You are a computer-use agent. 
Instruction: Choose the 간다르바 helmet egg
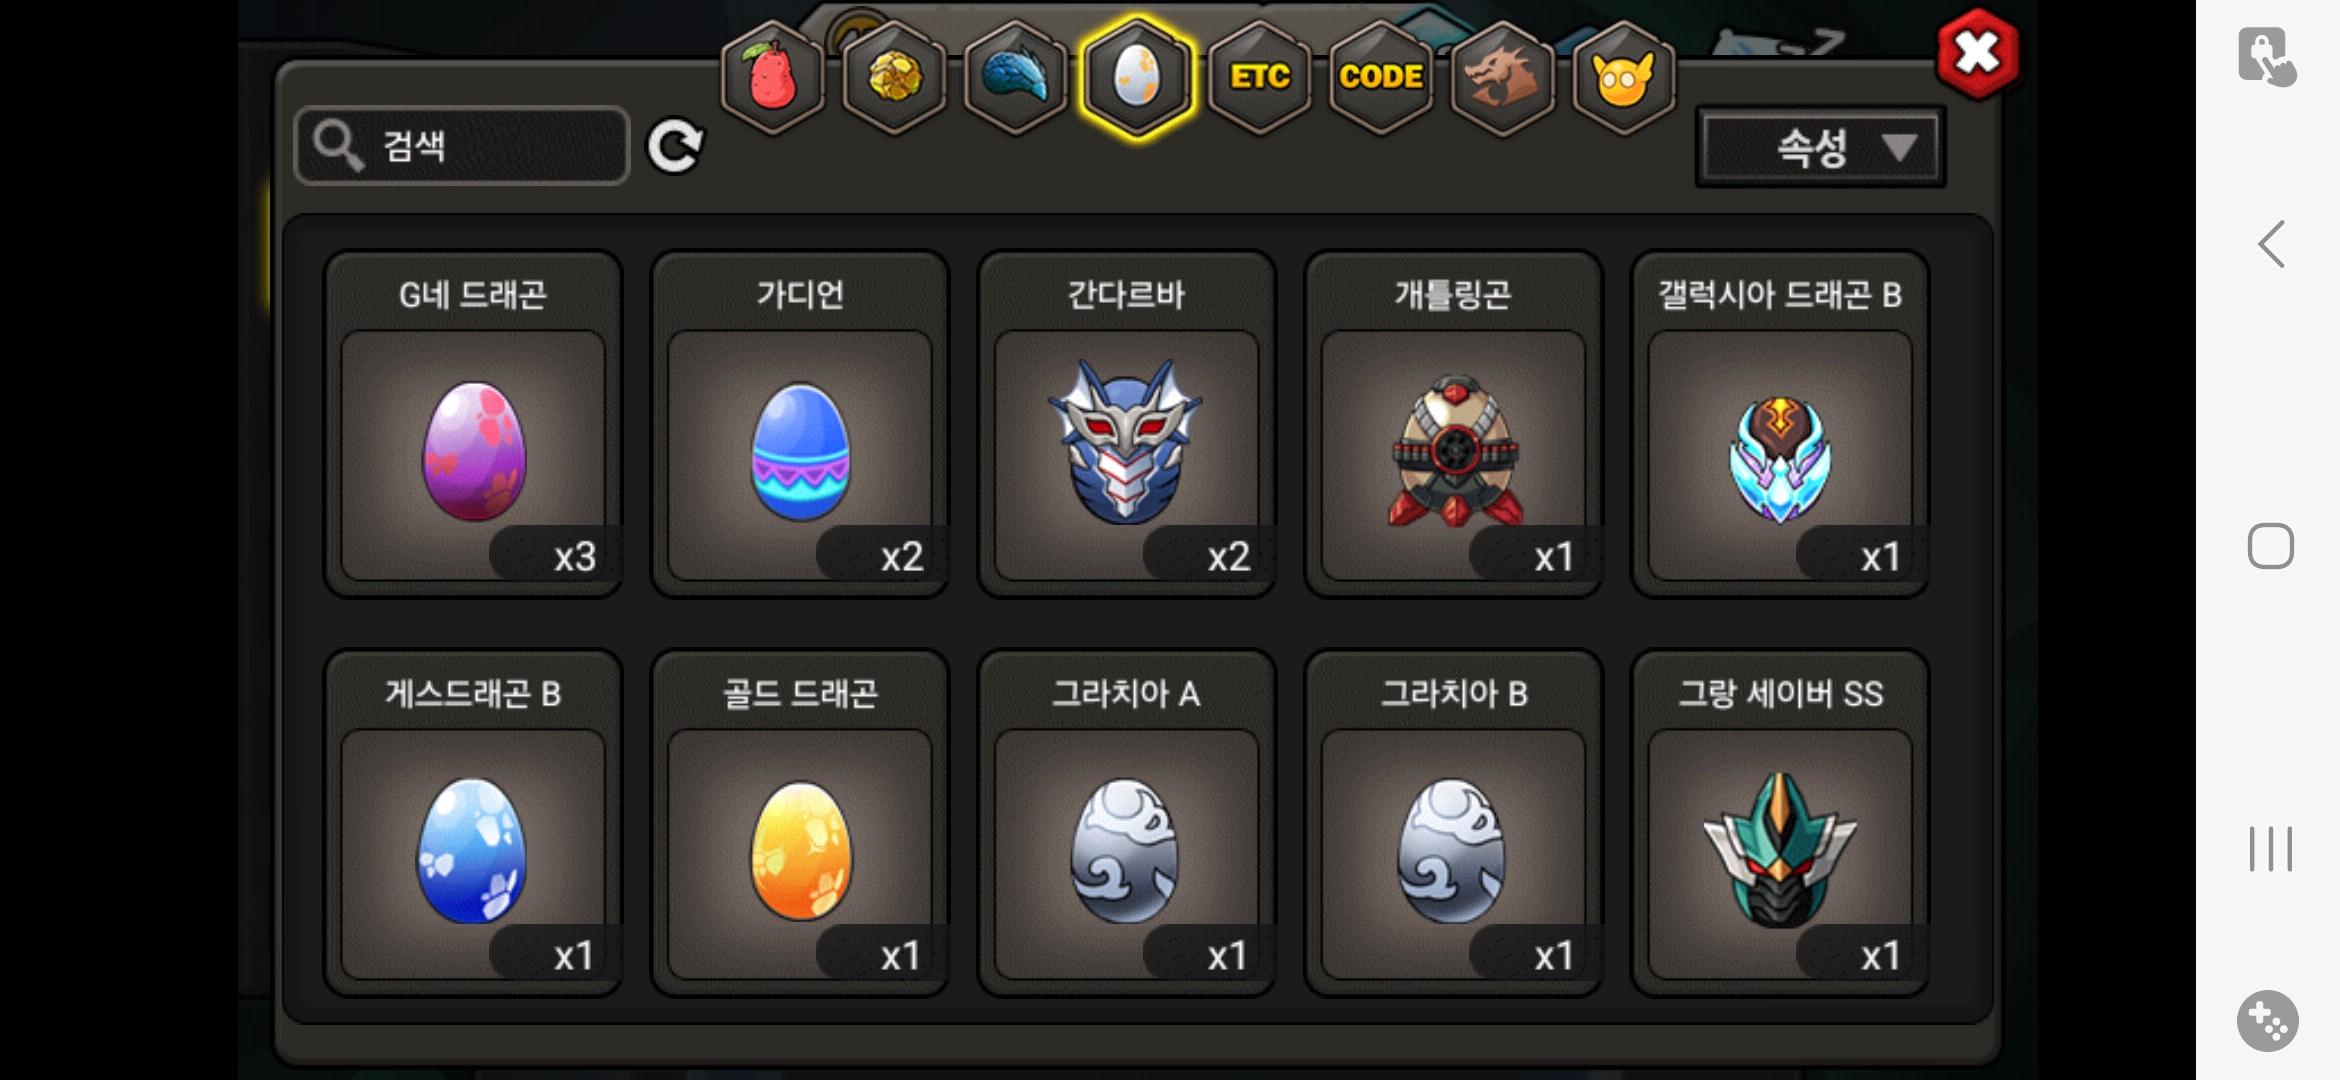click(1126, 424)
